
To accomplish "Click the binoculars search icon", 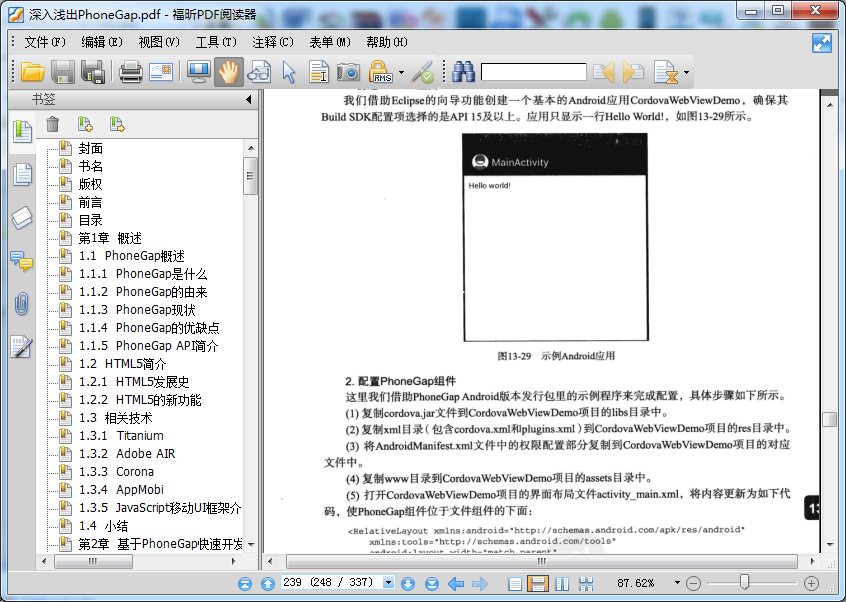I will pyautogui.click(x=463, y=72).
